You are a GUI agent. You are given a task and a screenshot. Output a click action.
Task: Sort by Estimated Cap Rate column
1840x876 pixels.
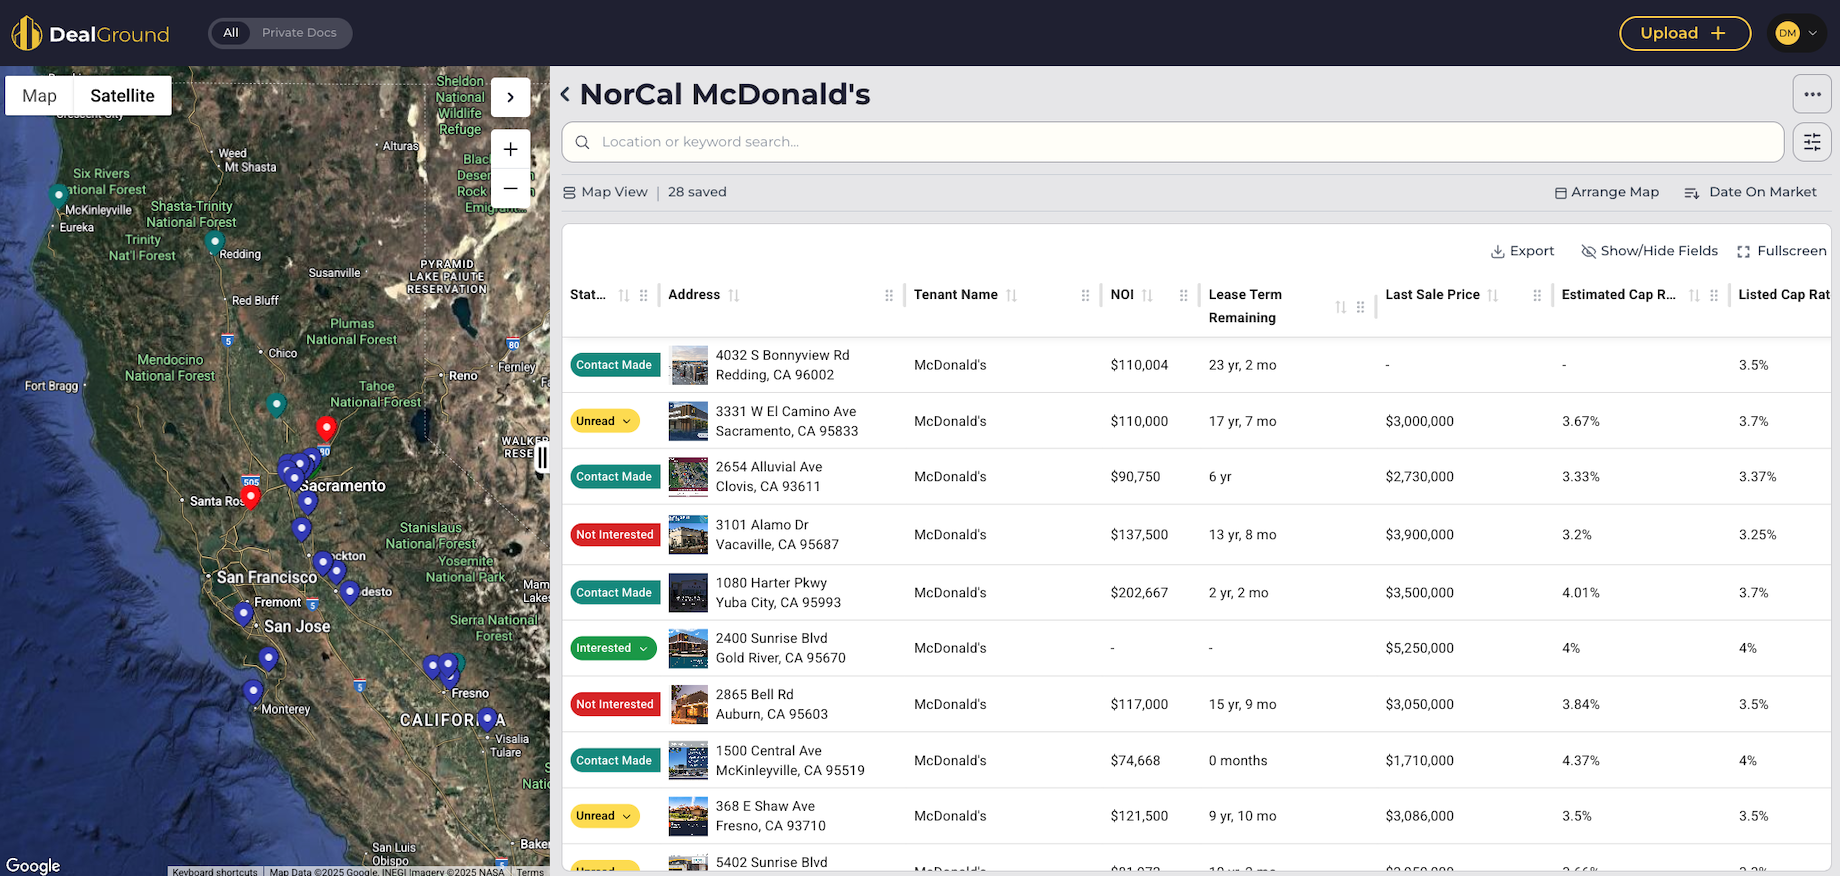tap(1694, 295)
